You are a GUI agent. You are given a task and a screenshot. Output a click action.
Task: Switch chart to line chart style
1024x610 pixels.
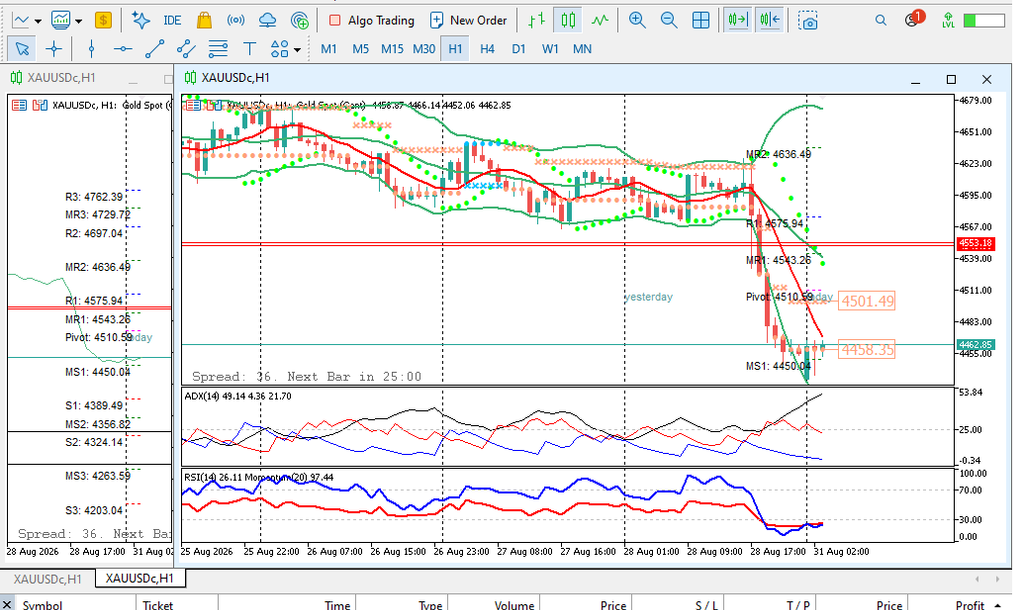(x=600, y=20)
